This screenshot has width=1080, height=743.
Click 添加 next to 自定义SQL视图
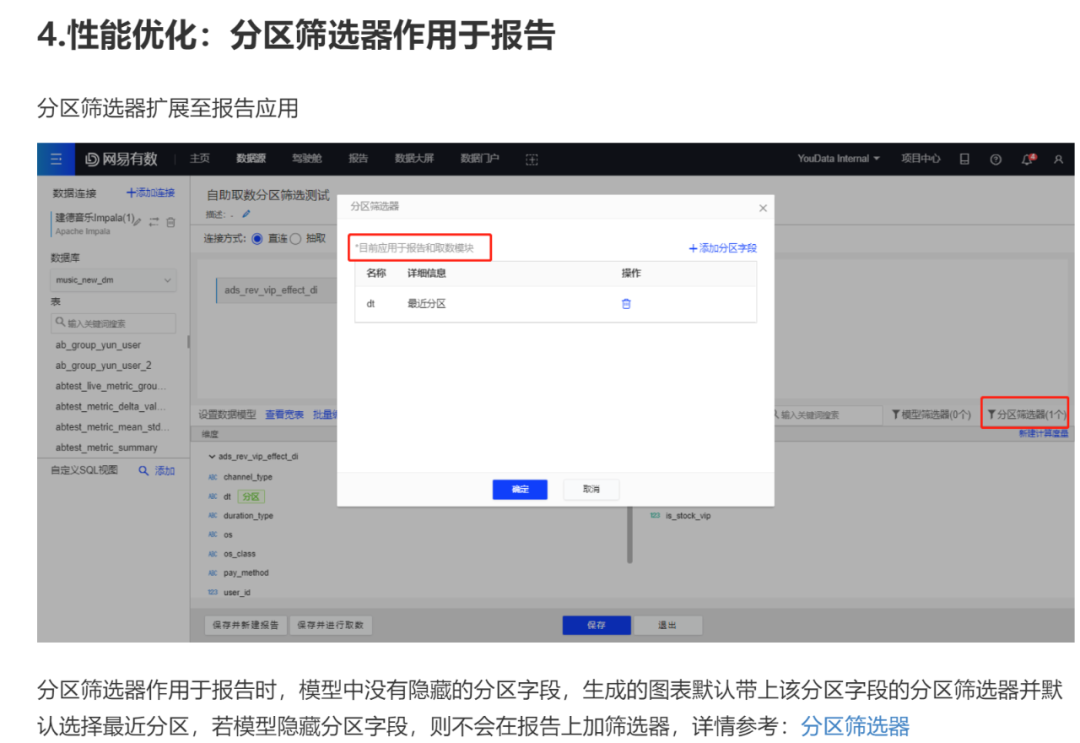(165, 471)
